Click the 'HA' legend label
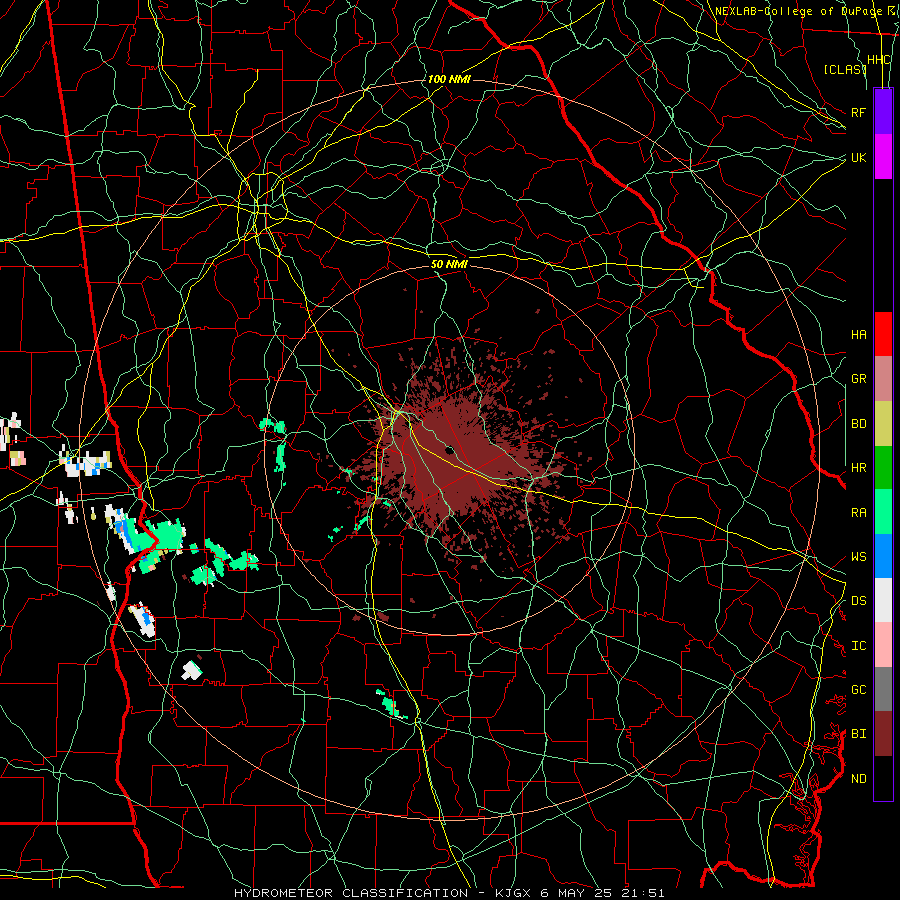 point(858,334)
